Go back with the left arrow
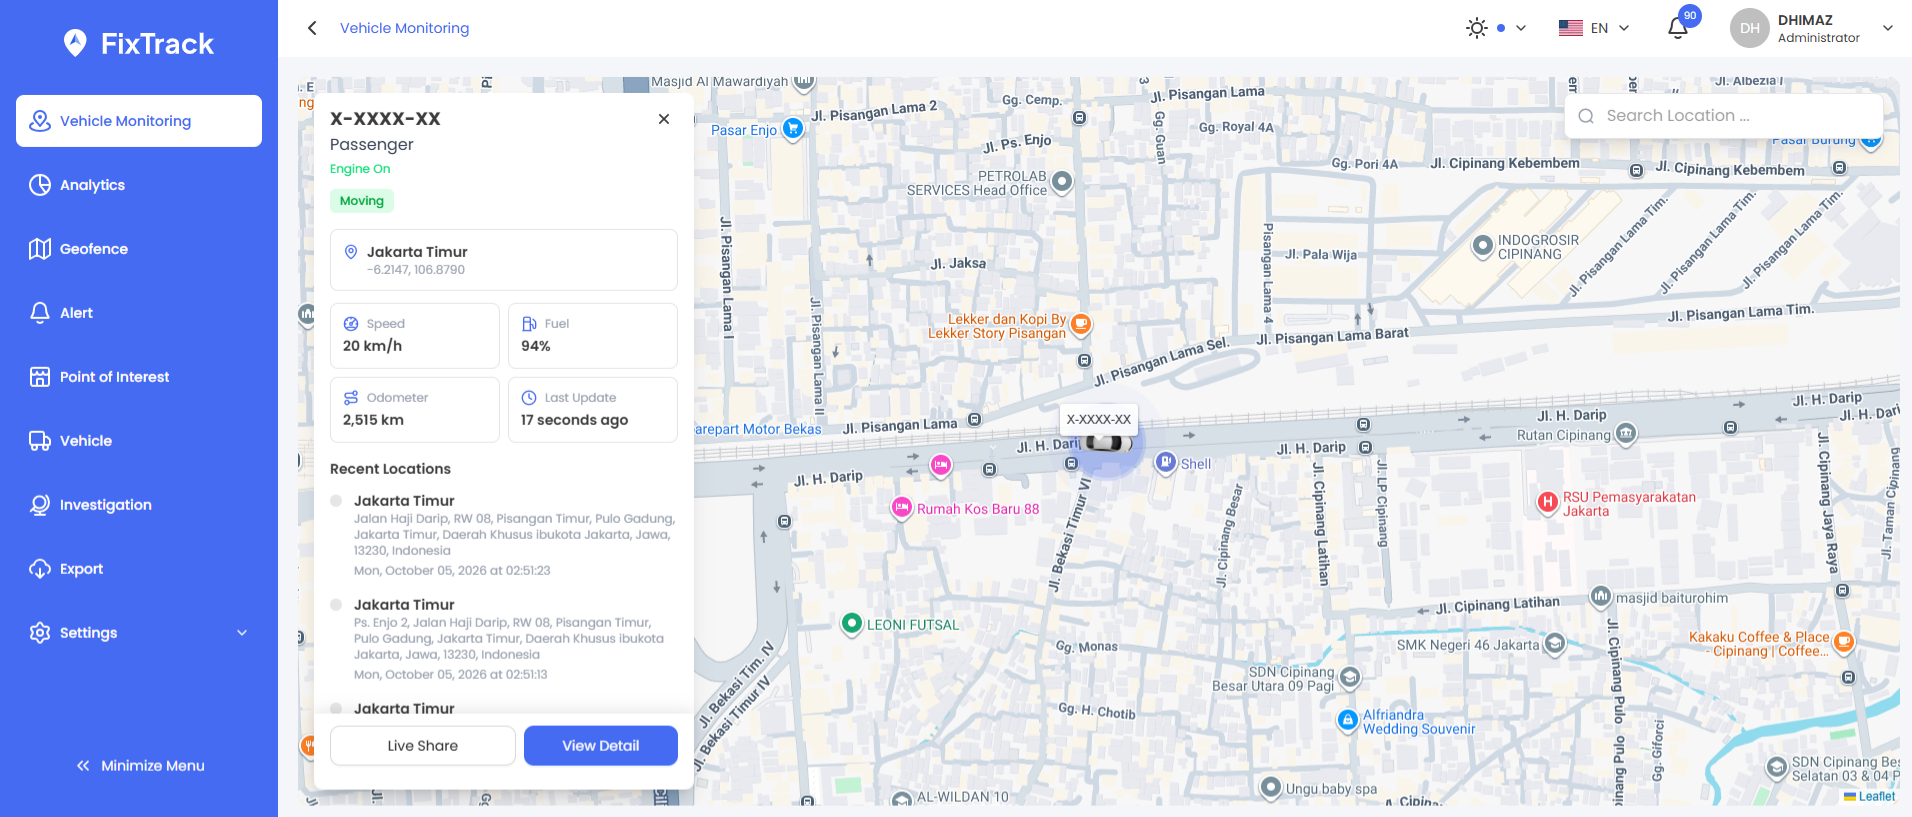 pyautogui.click(x=312, y=28)
